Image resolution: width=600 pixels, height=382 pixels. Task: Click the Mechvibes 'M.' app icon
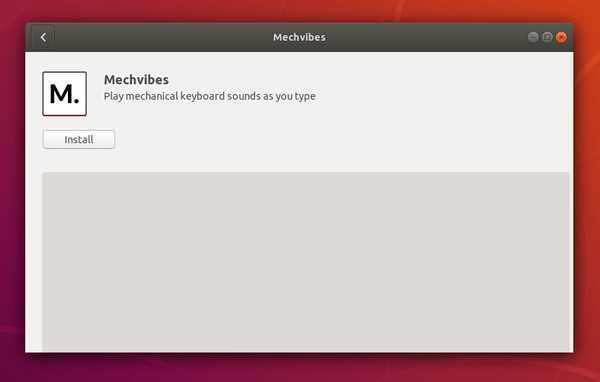(65, 94)
